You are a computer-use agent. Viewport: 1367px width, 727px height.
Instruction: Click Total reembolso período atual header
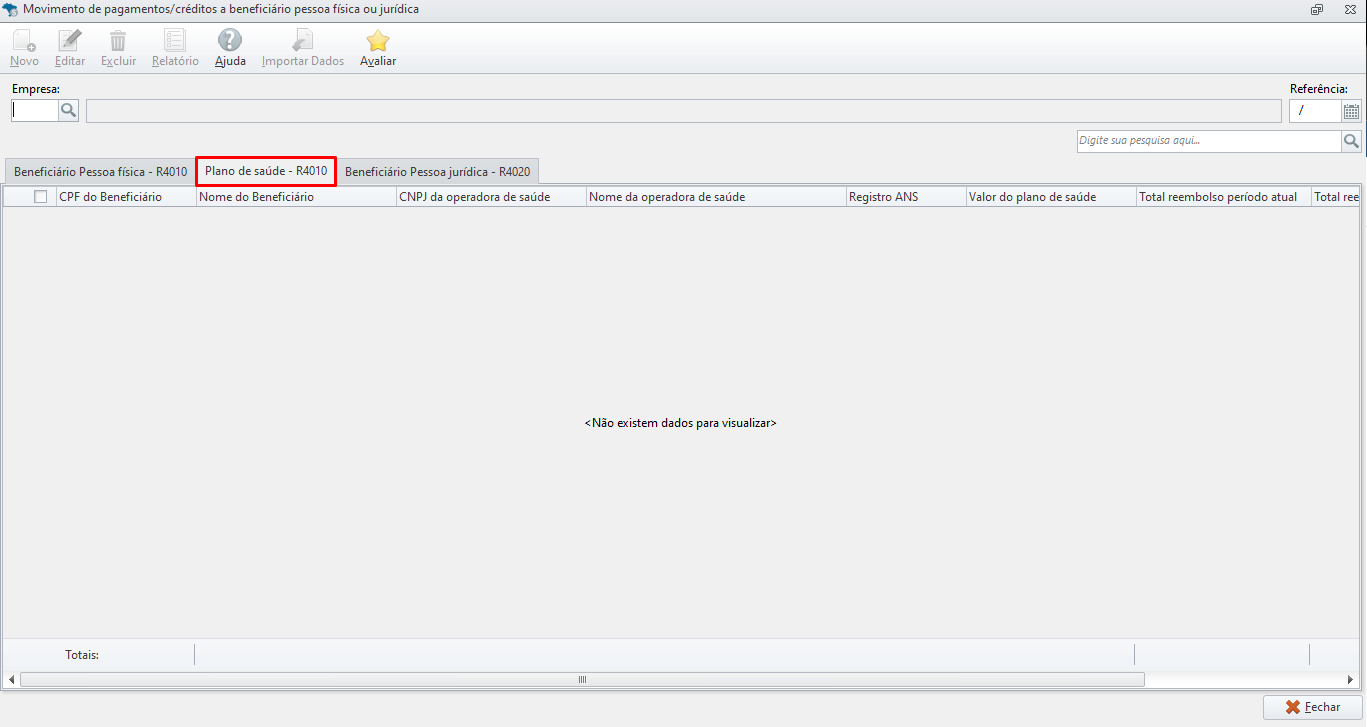pos(1223,197)
